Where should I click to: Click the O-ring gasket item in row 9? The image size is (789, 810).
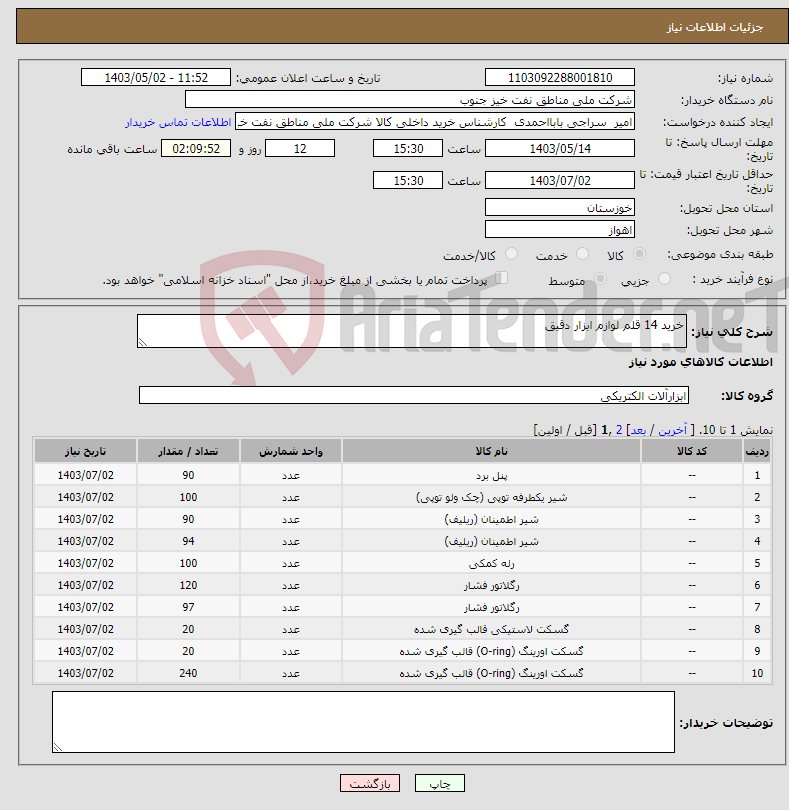(491, 651)
